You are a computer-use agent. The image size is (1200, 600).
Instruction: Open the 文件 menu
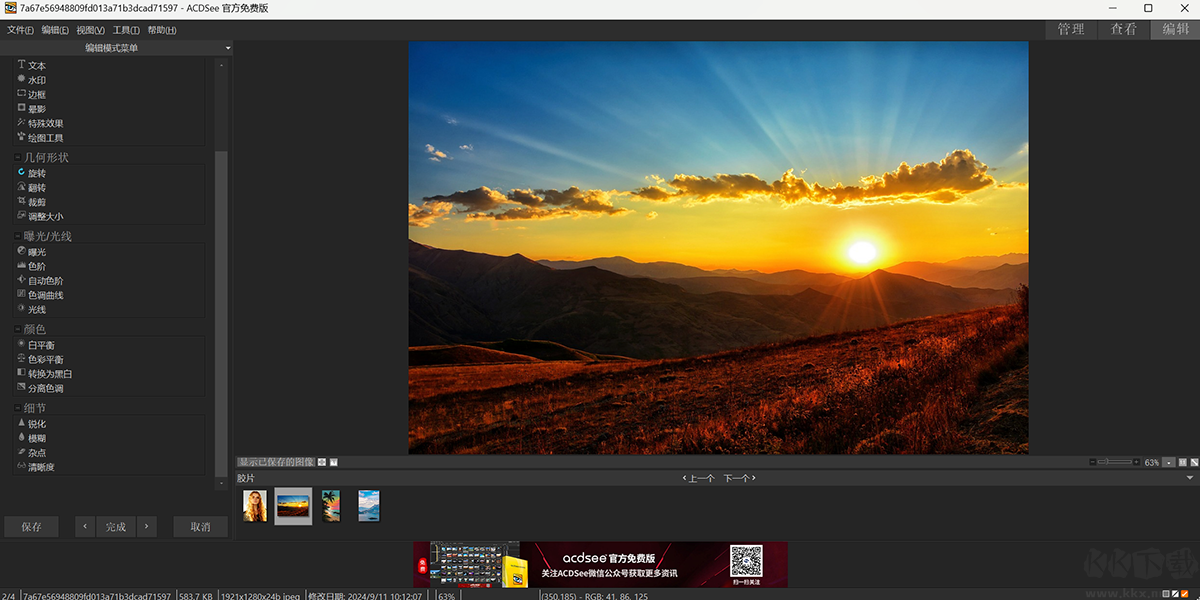[x=20, y=30]
